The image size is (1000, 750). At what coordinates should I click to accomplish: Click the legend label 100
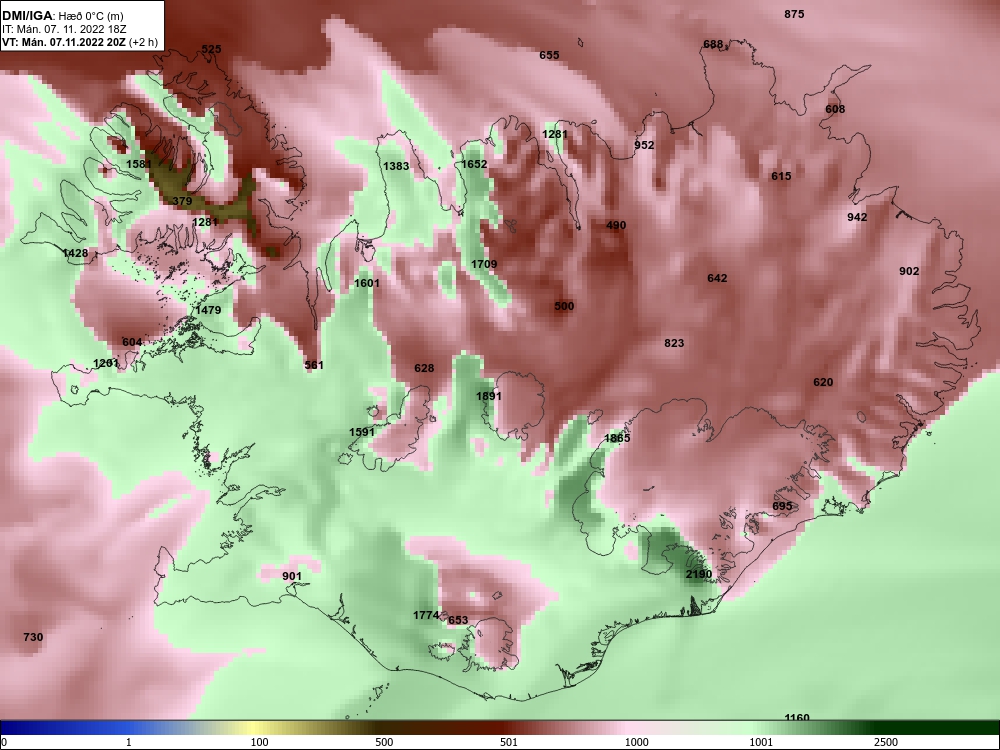[x=260, y=742]
